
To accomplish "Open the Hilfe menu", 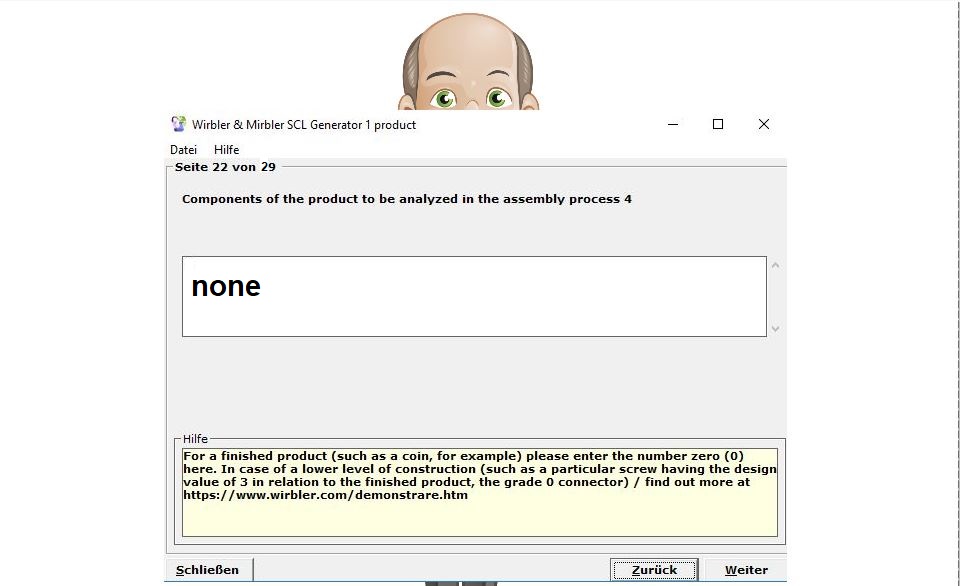I will pyautogui.click(x=226, y=150).
